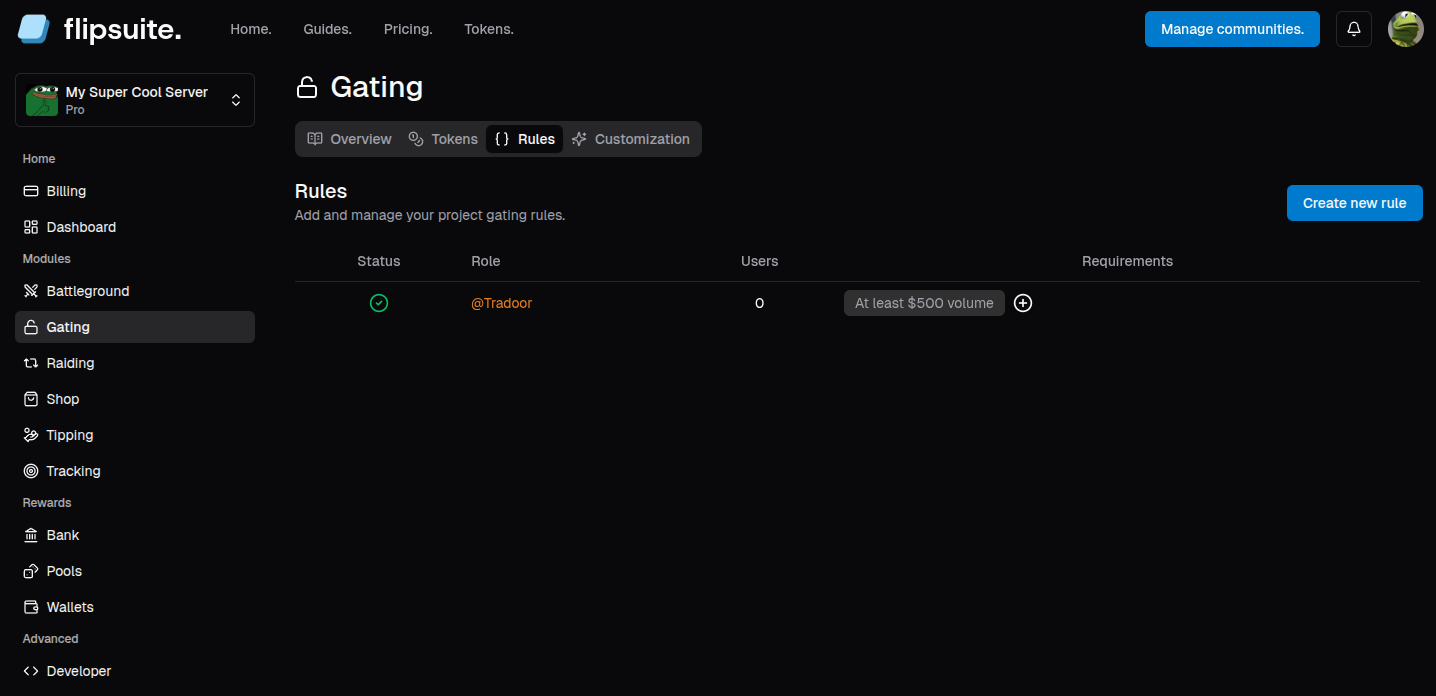
Task: Click the Tracking target icon
Action: point(31,471)
